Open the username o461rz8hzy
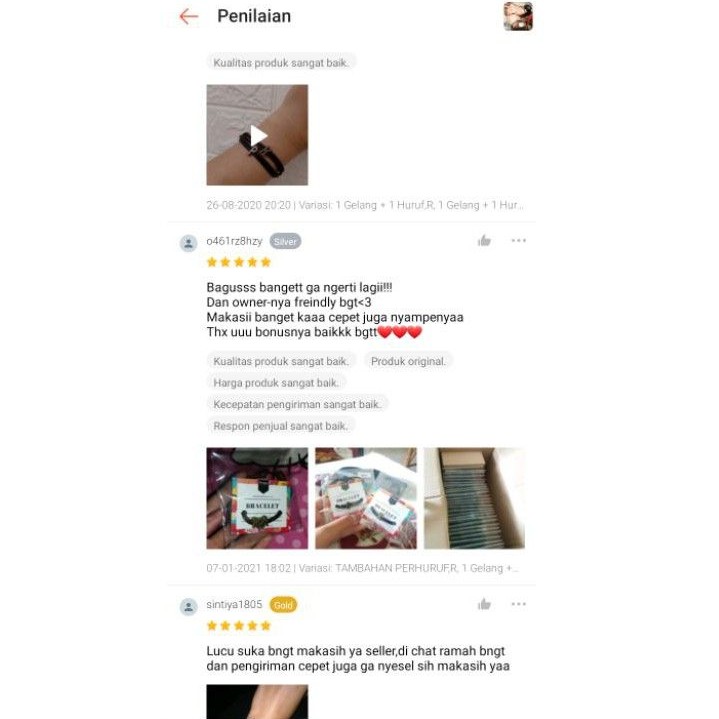 (x=234, y=241)
